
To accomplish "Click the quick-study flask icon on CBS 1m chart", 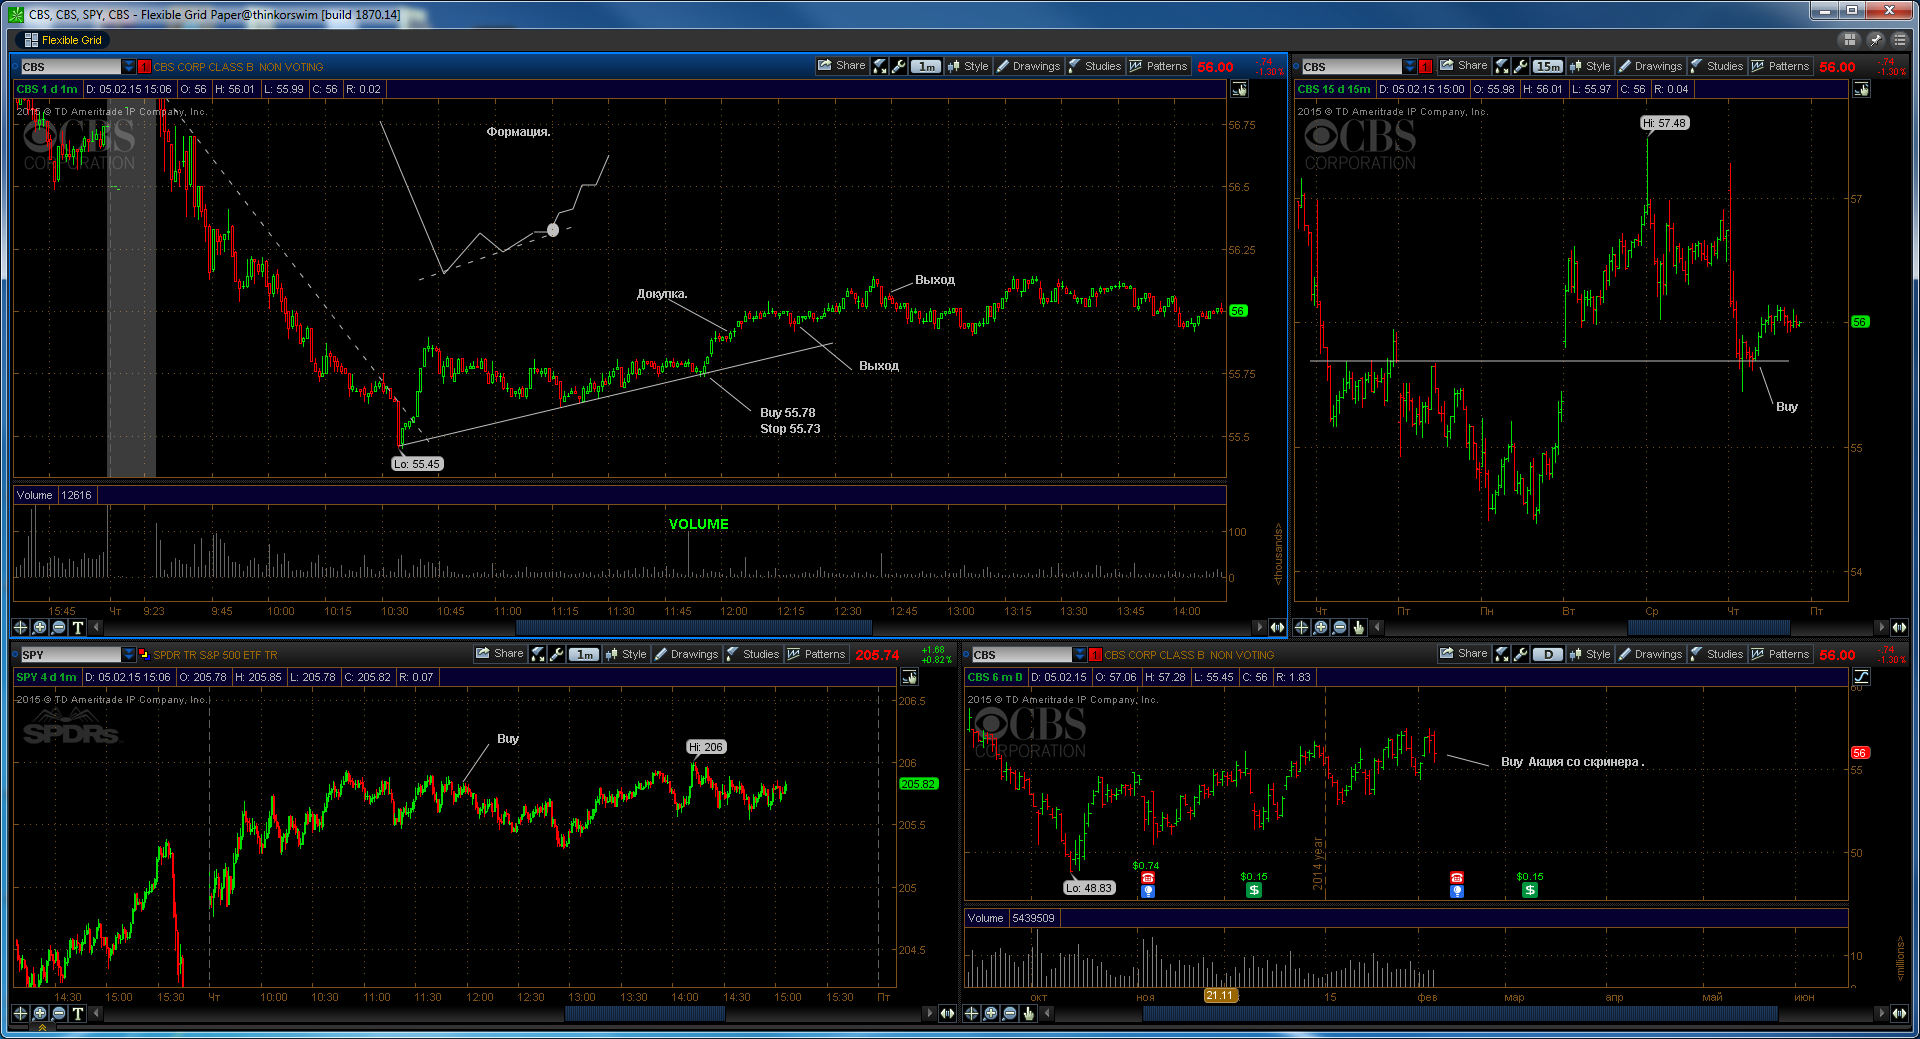I will (x=880, y=66).
